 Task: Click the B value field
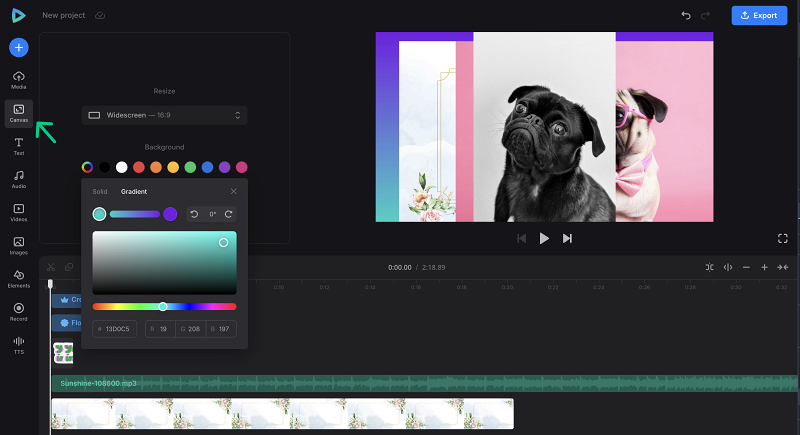221,329
